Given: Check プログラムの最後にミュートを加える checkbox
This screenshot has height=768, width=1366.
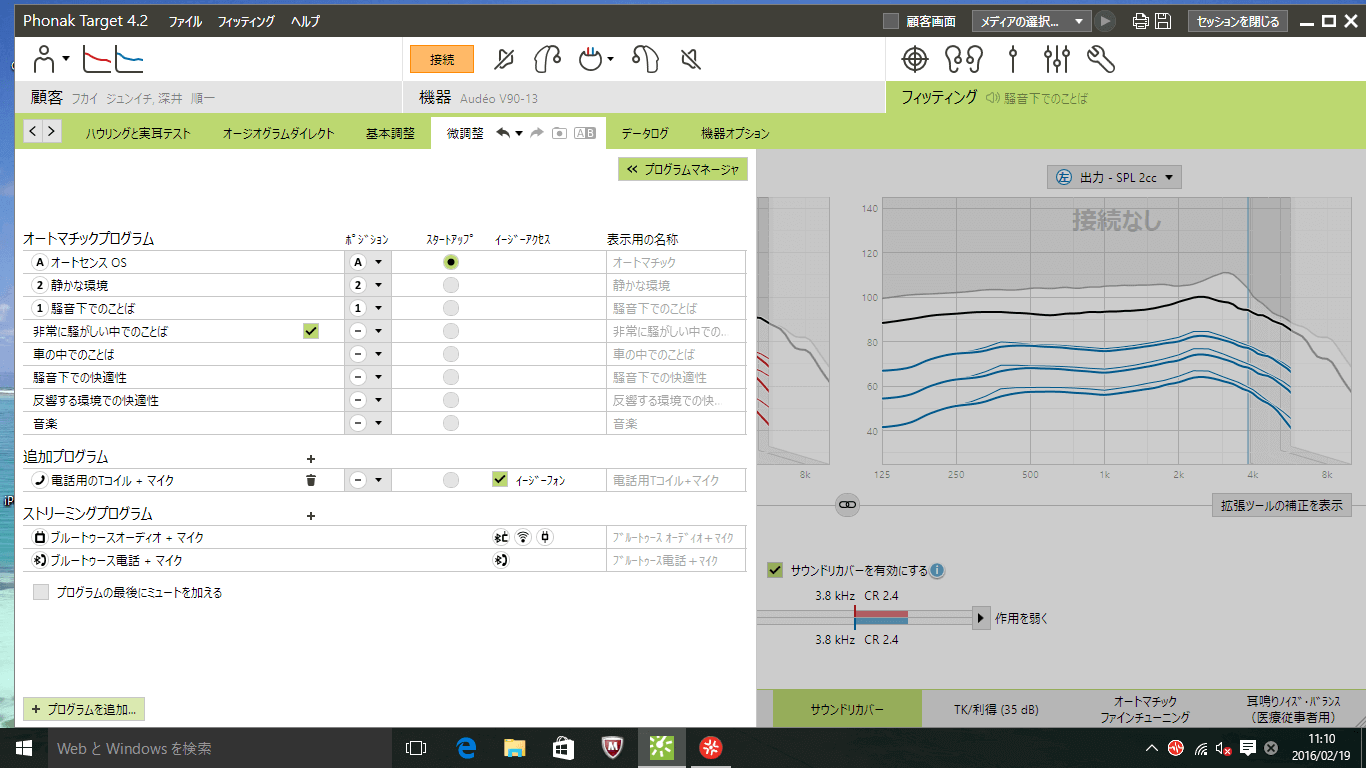Looking at the screenshot, I should [41, 592].
